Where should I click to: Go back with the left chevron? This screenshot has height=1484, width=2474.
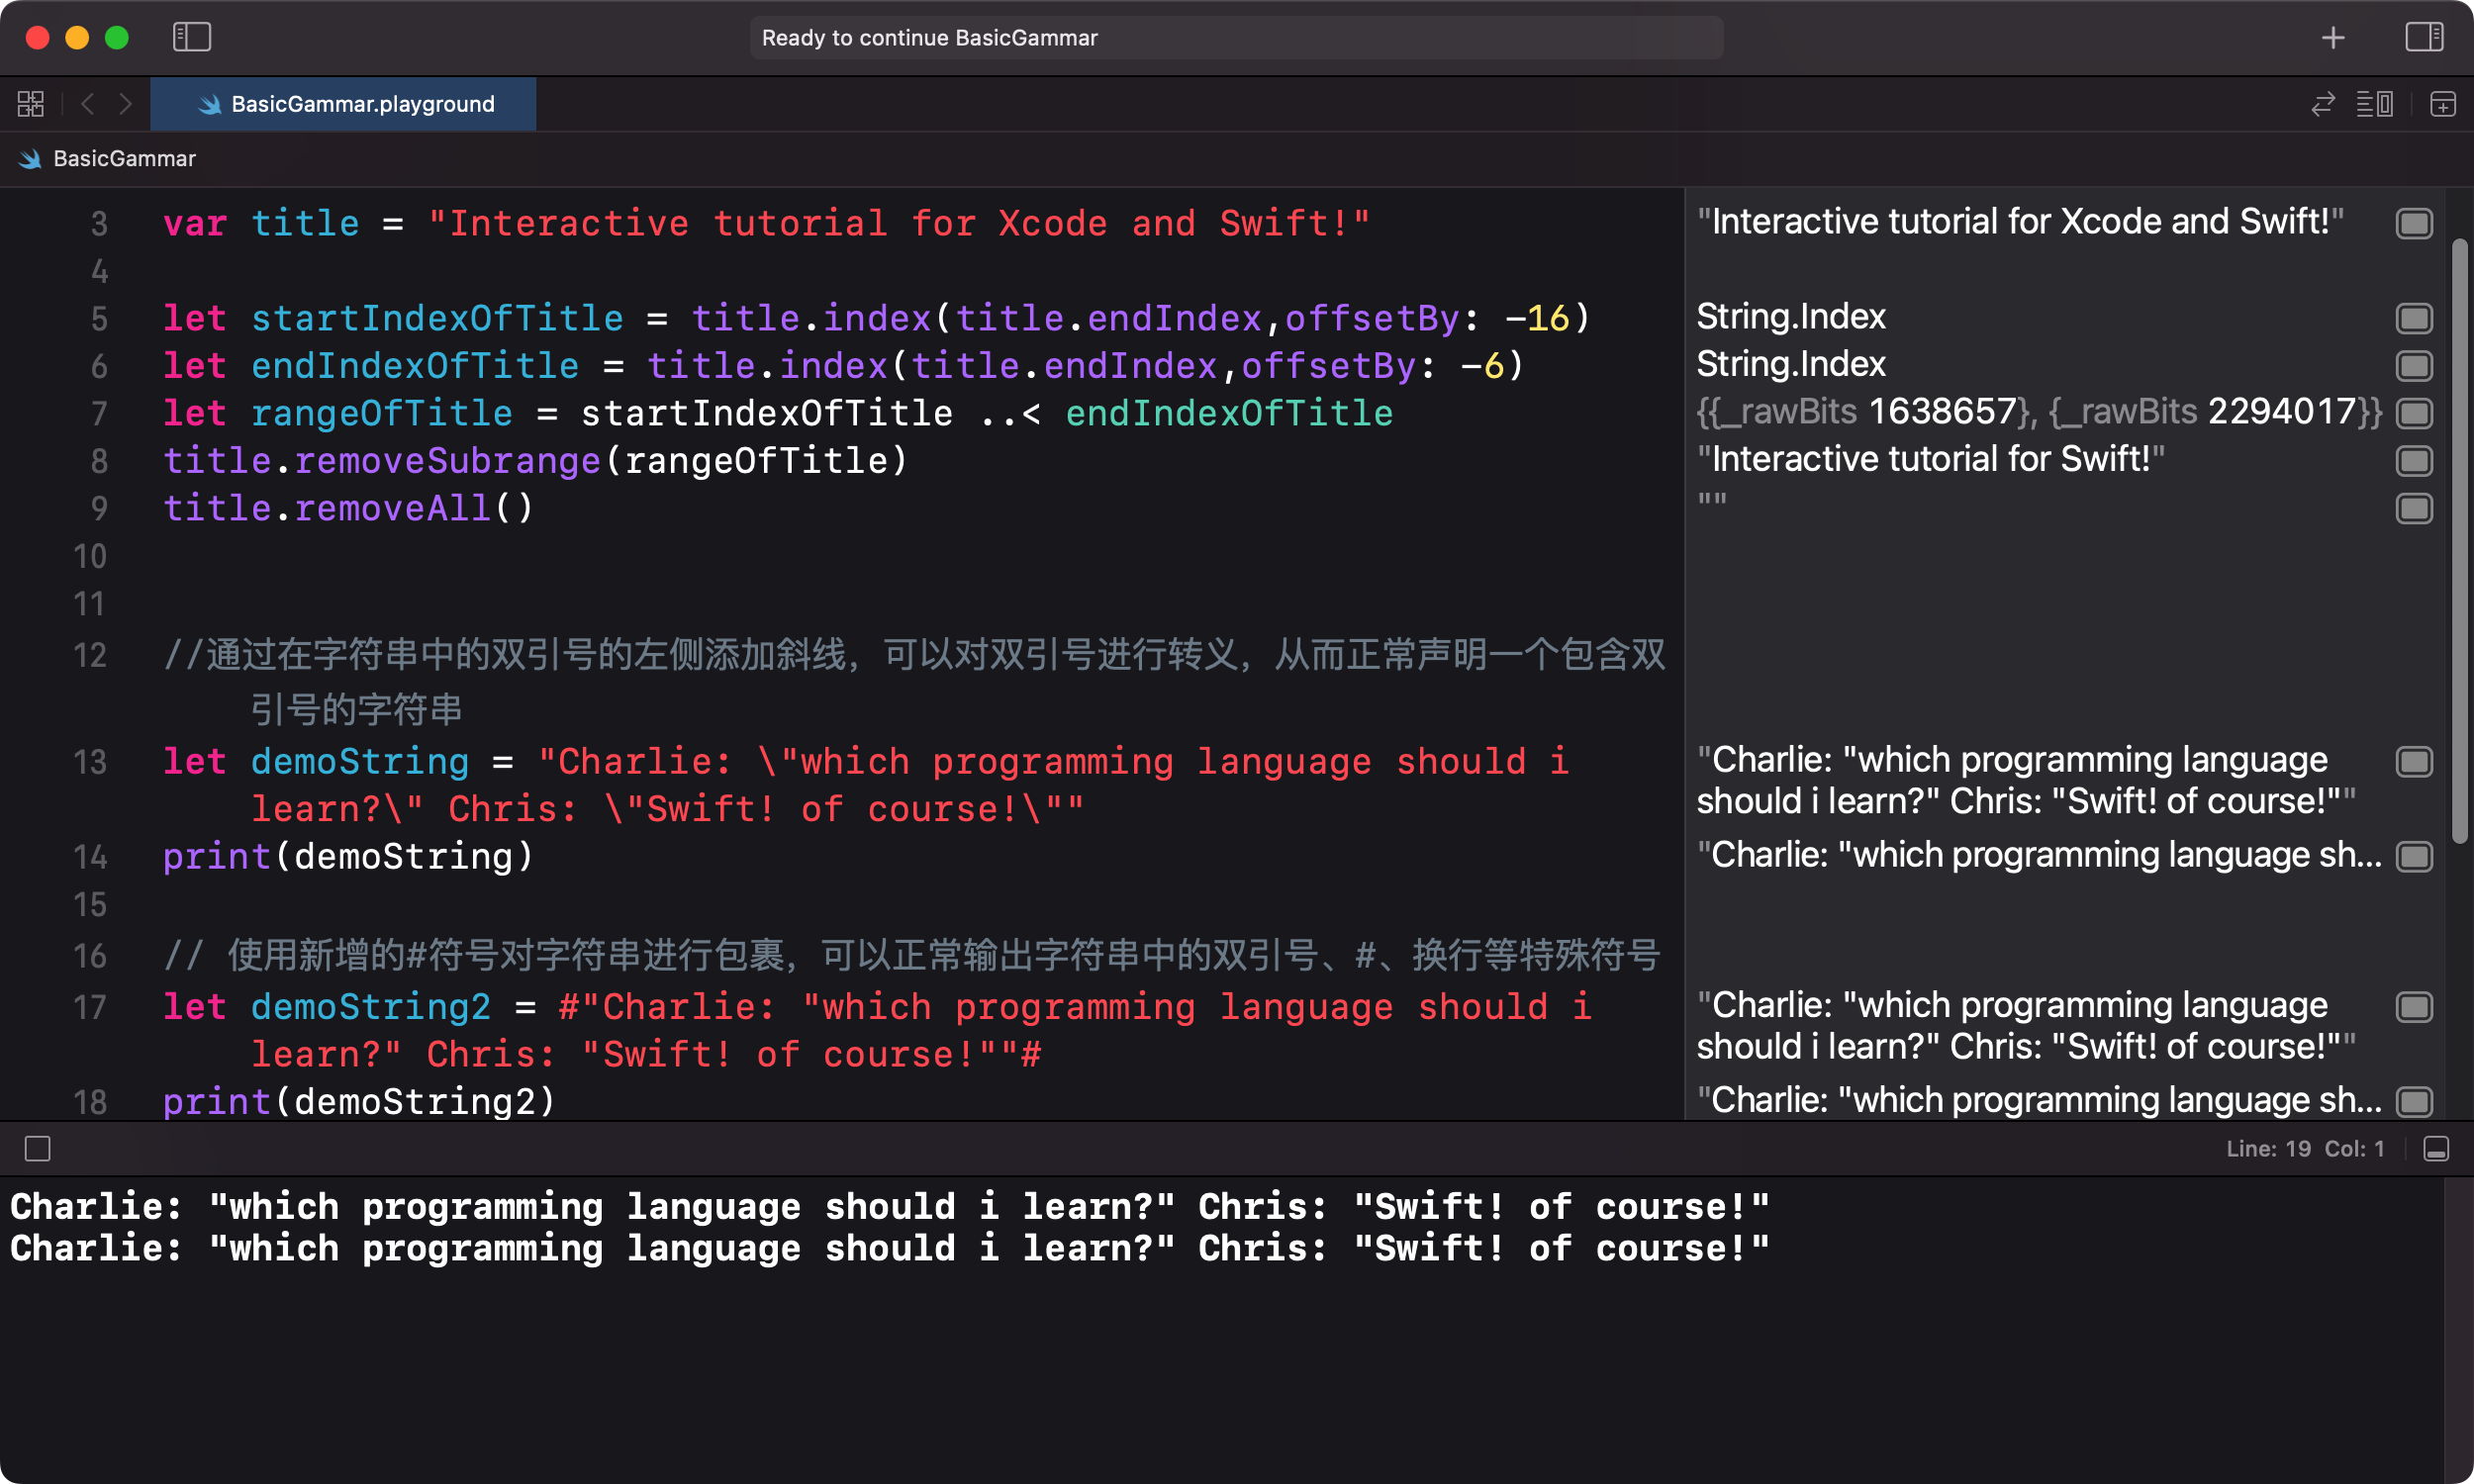pos(88,104)
